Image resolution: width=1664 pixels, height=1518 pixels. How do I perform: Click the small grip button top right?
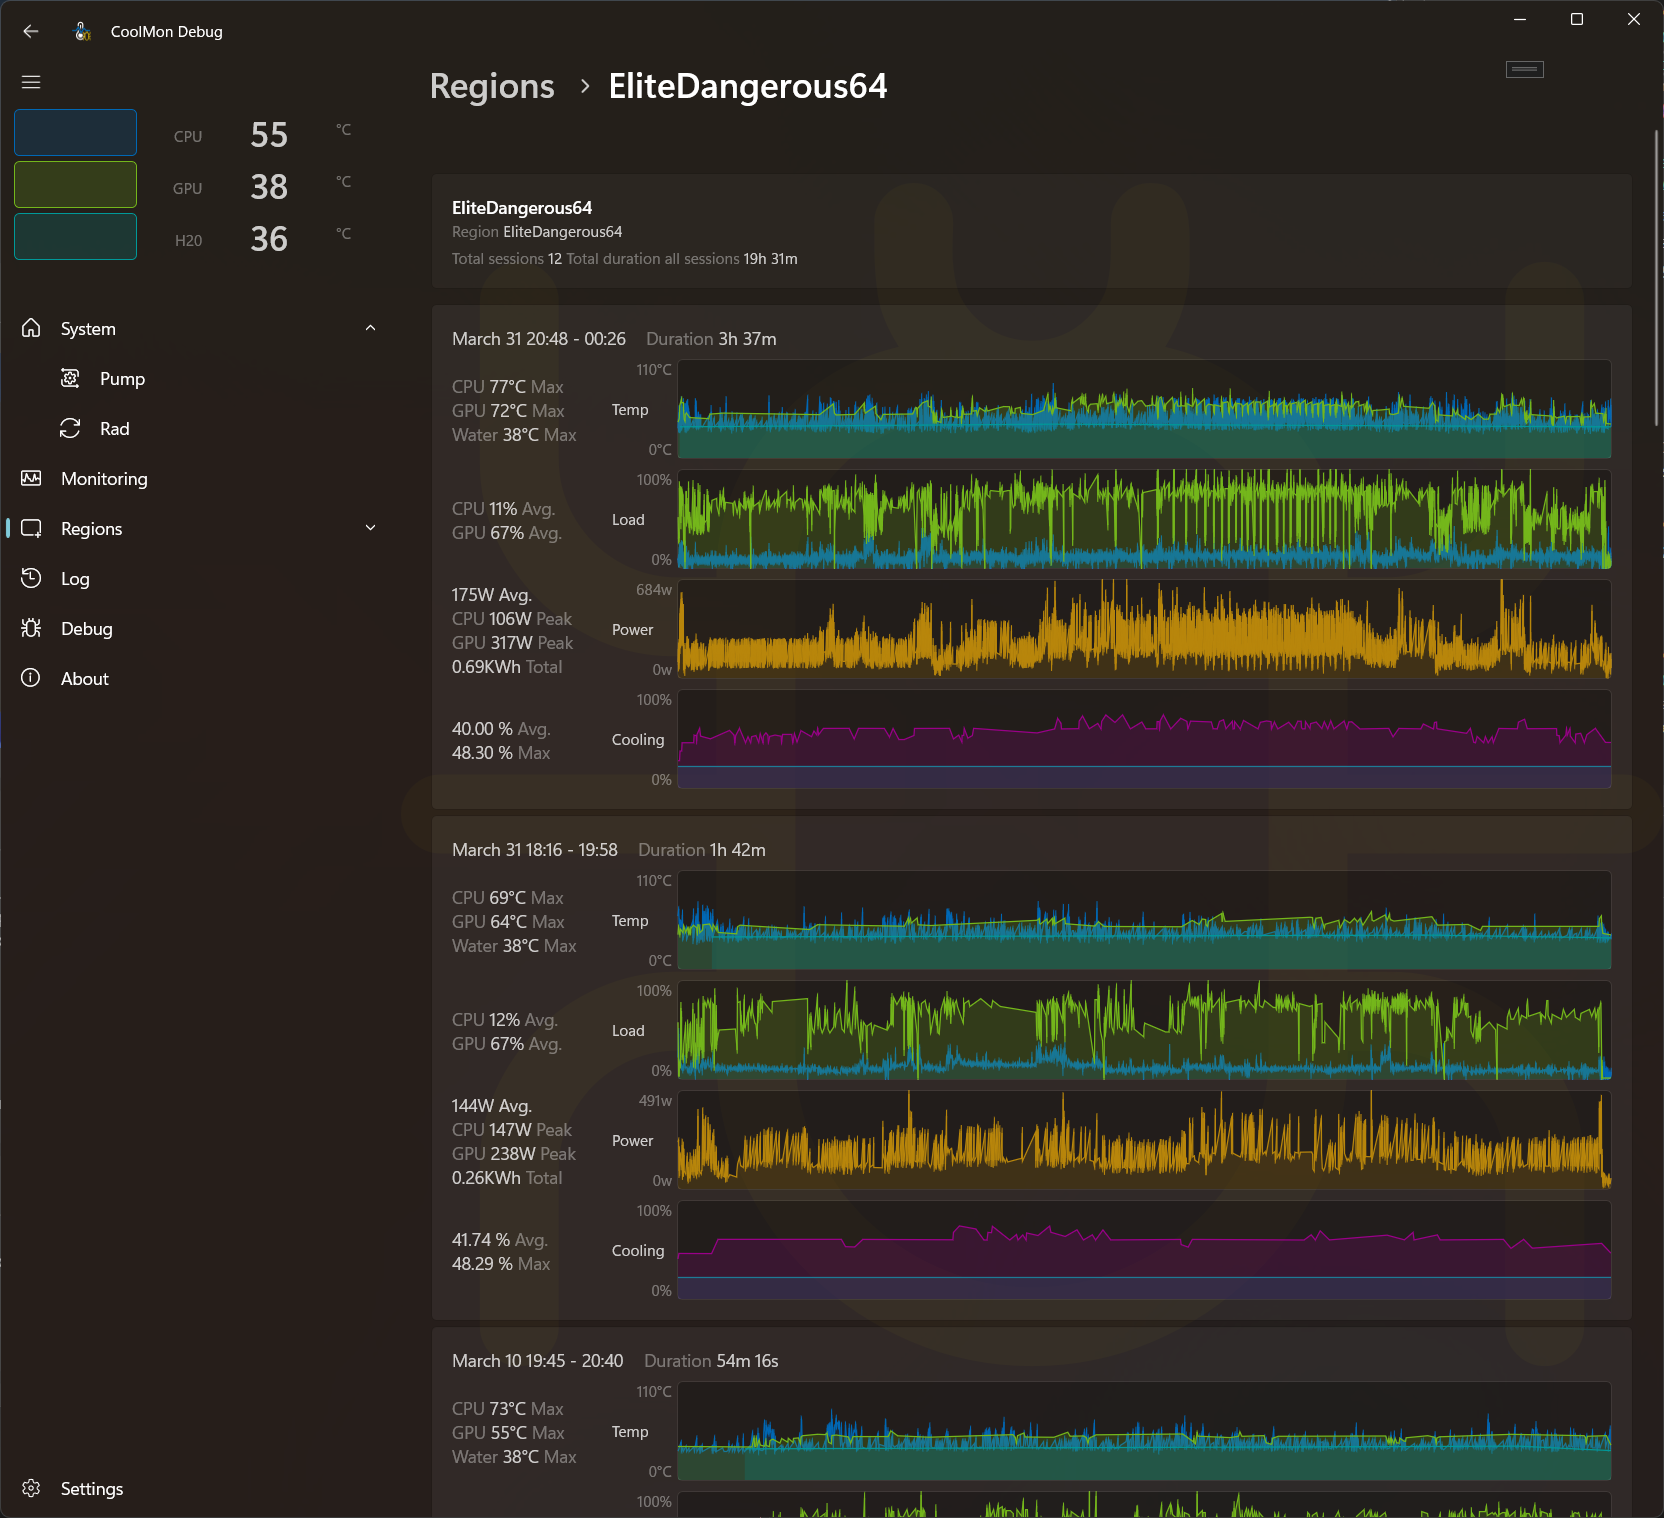[x=1525, y=69]
